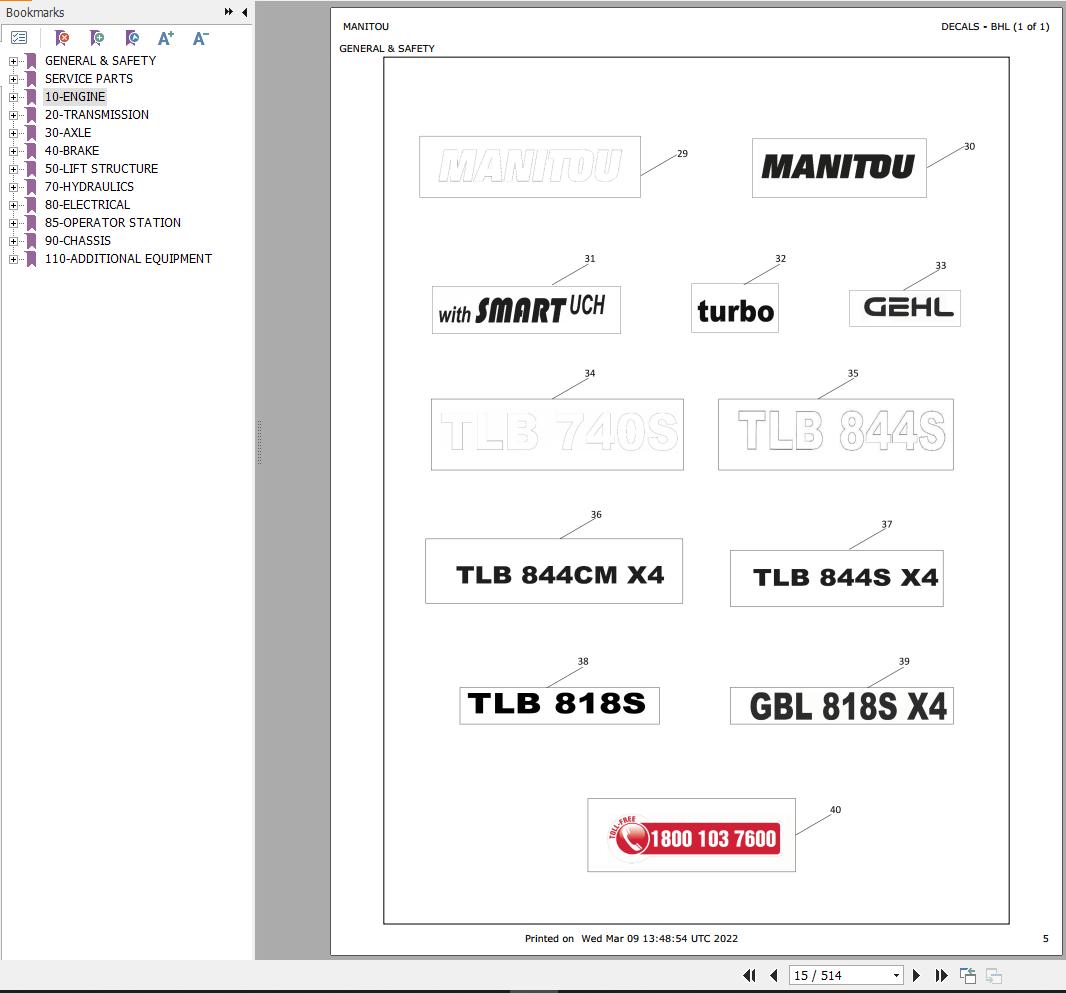The width and height of the screenshot is (1066, 993).
Task: Go to the first page
Action: (749, 975)
